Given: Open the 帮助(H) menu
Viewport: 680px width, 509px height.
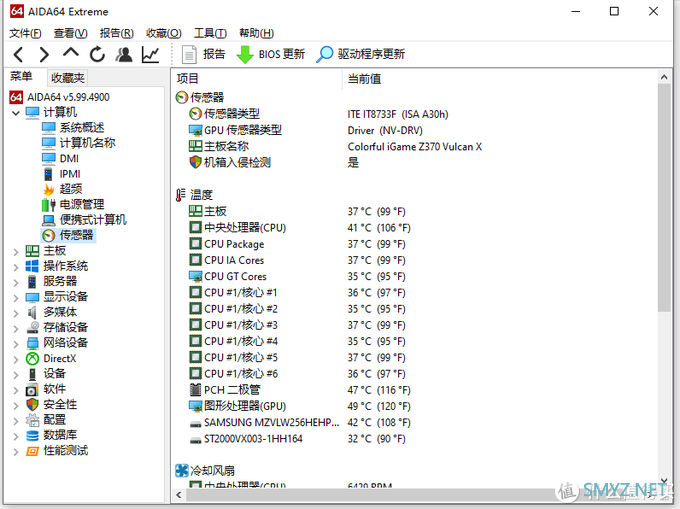Looking at the screenshot, I should tap(256, 33).
